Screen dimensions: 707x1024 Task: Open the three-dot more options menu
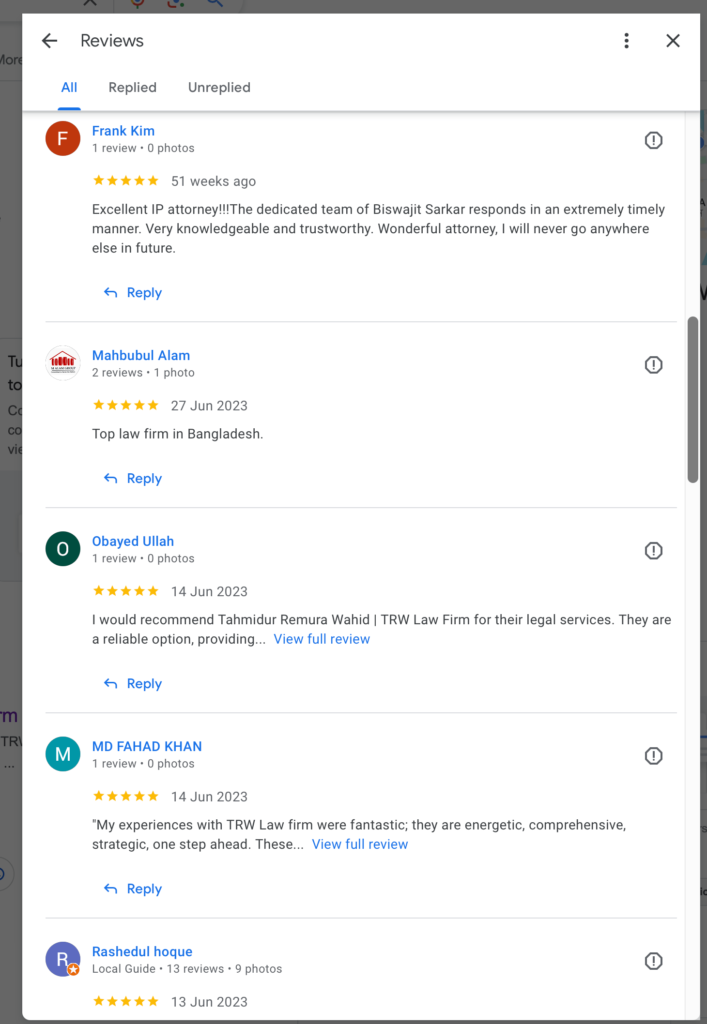[626, 40]
